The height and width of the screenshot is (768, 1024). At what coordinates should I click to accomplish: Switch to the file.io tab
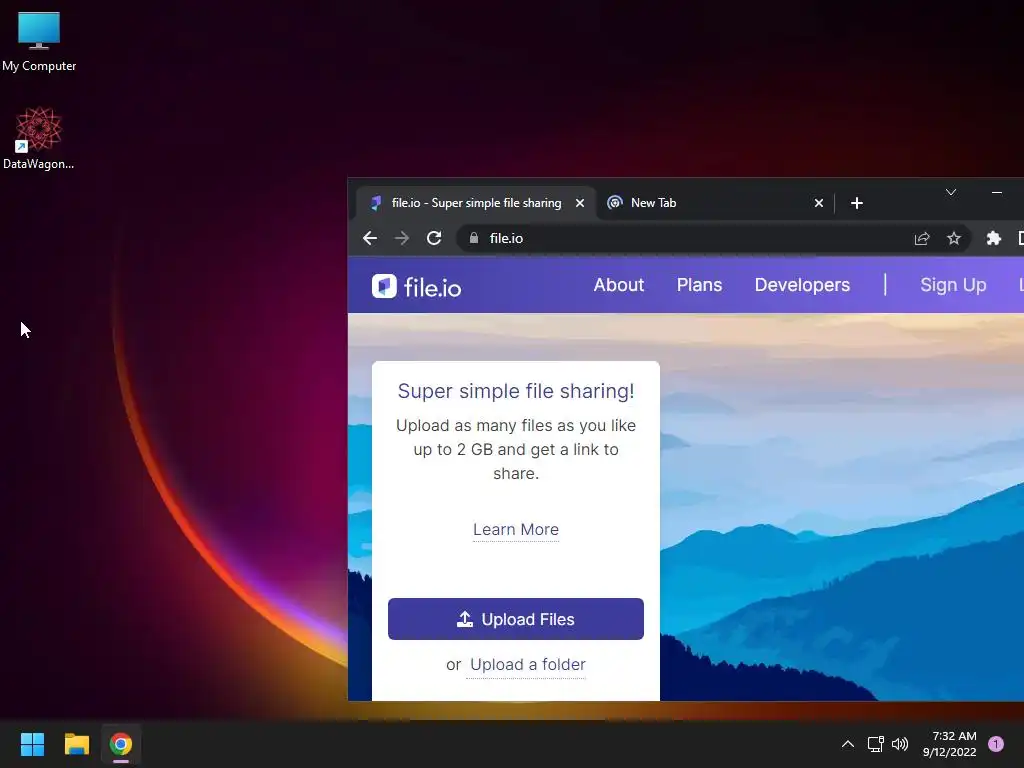point(476,203)
